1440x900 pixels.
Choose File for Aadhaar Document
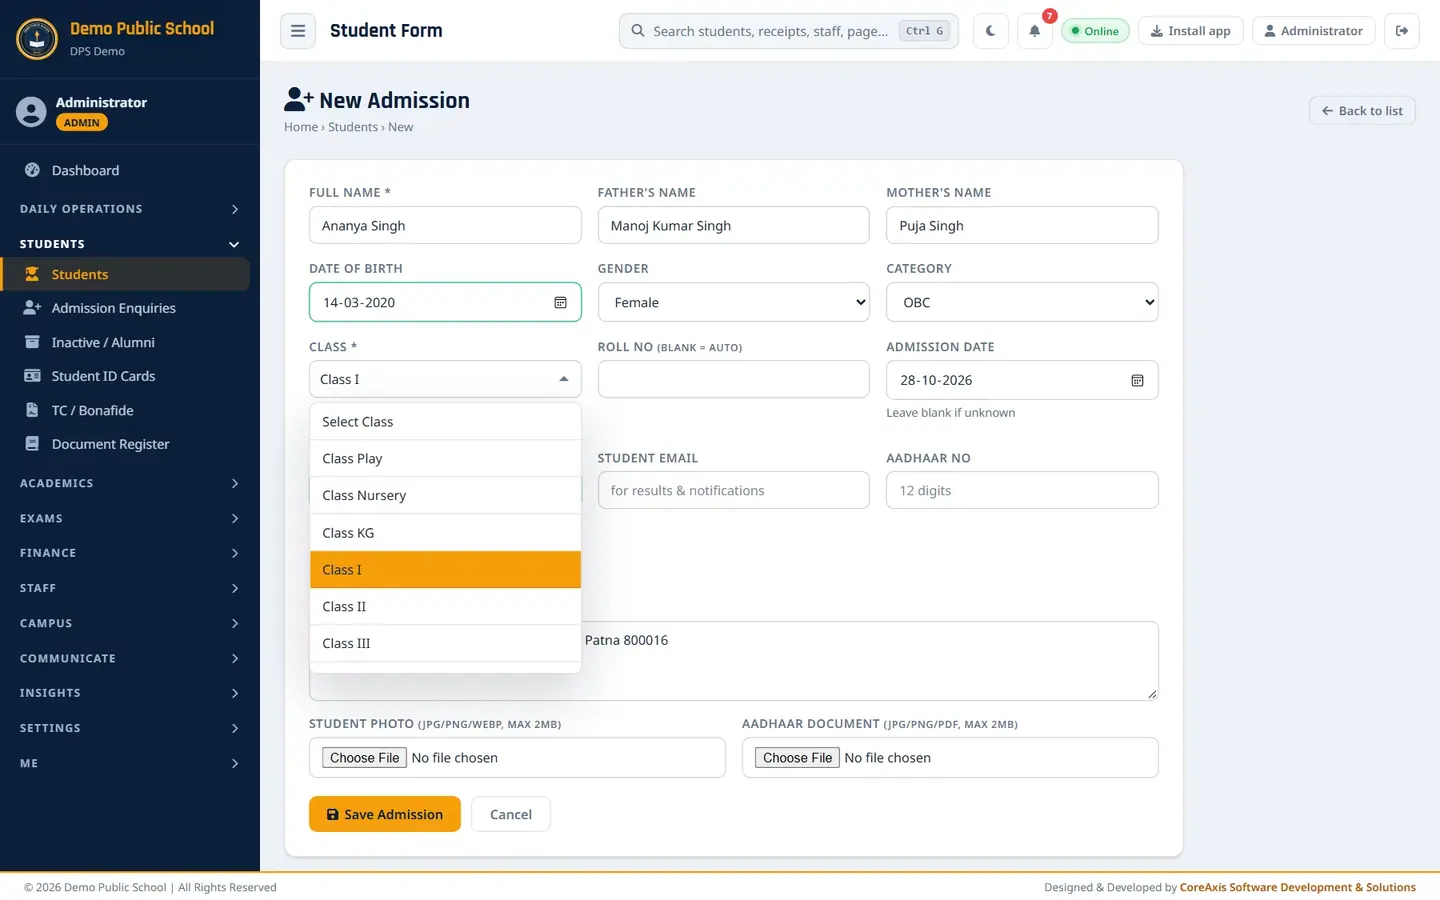click(x=797, y=758)
